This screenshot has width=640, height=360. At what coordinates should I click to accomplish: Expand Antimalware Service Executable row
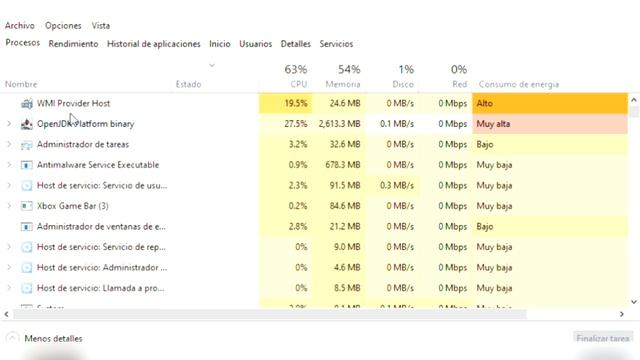click(x=9, y=165)
